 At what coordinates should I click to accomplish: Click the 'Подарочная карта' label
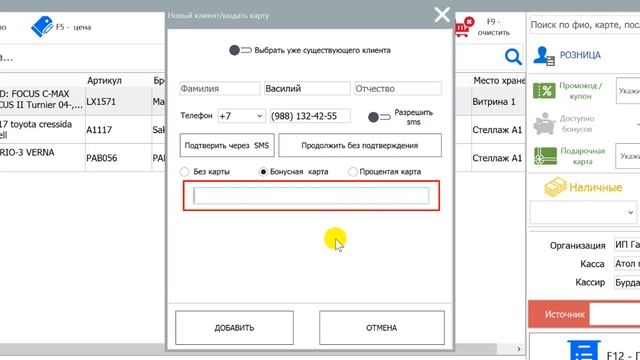(582, 156)
